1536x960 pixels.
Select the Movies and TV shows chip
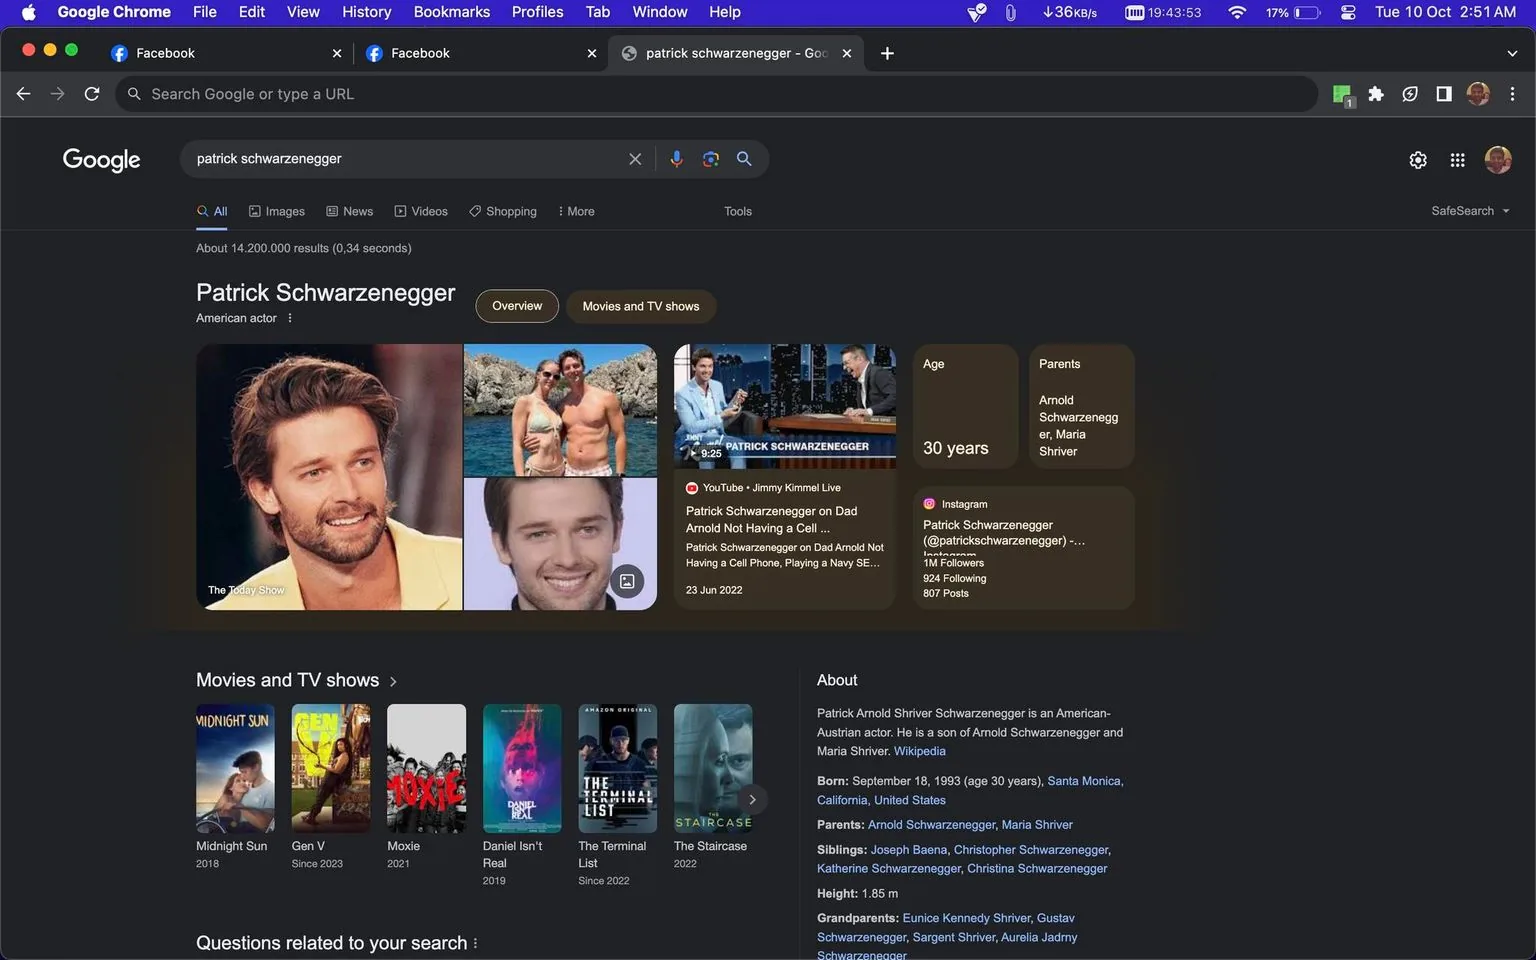pos(640,306)
